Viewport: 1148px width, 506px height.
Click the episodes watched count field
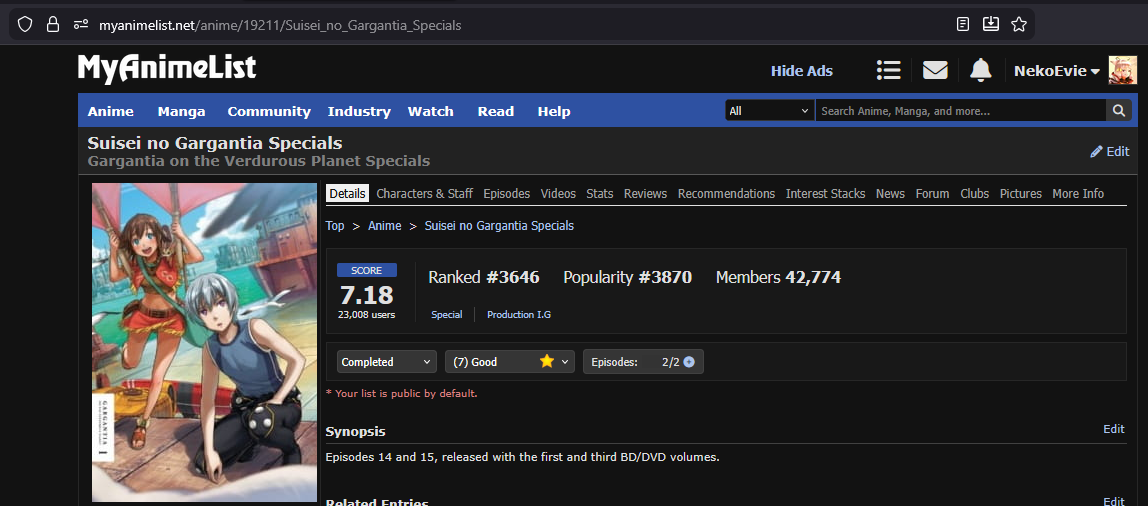663,362
